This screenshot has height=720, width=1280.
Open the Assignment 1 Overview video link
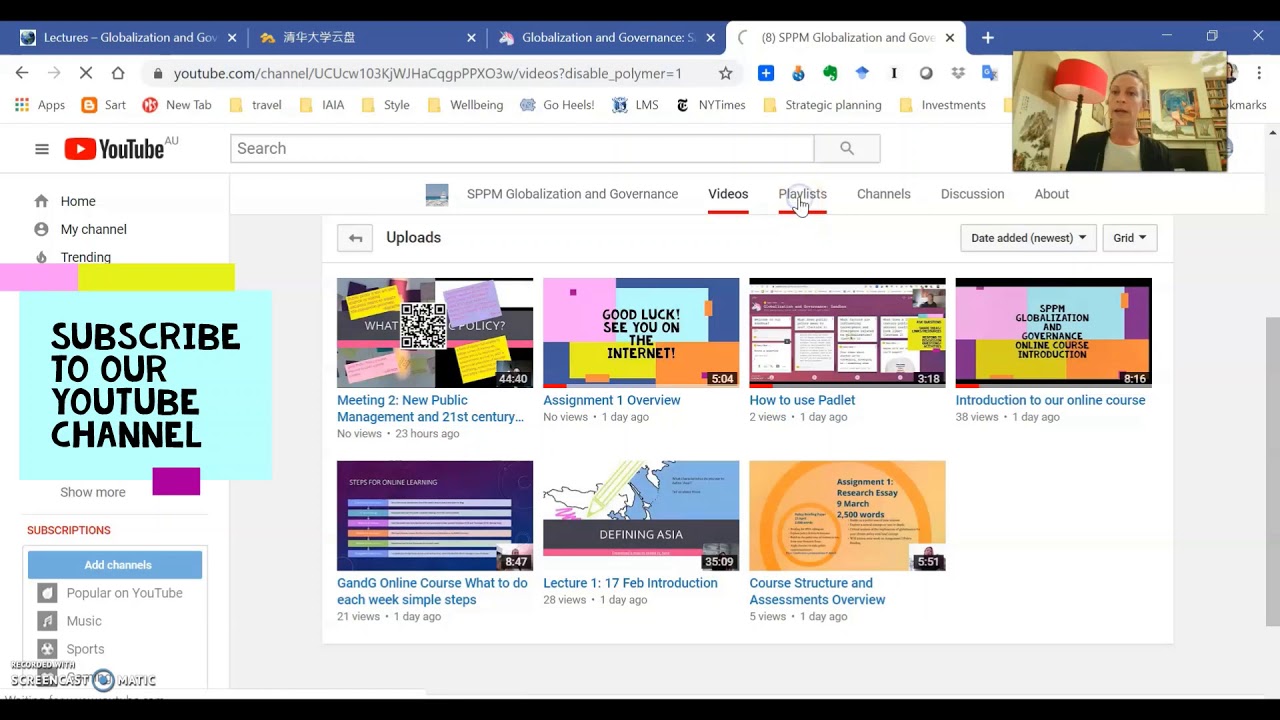pyautogui.click(x=612, y=400)
